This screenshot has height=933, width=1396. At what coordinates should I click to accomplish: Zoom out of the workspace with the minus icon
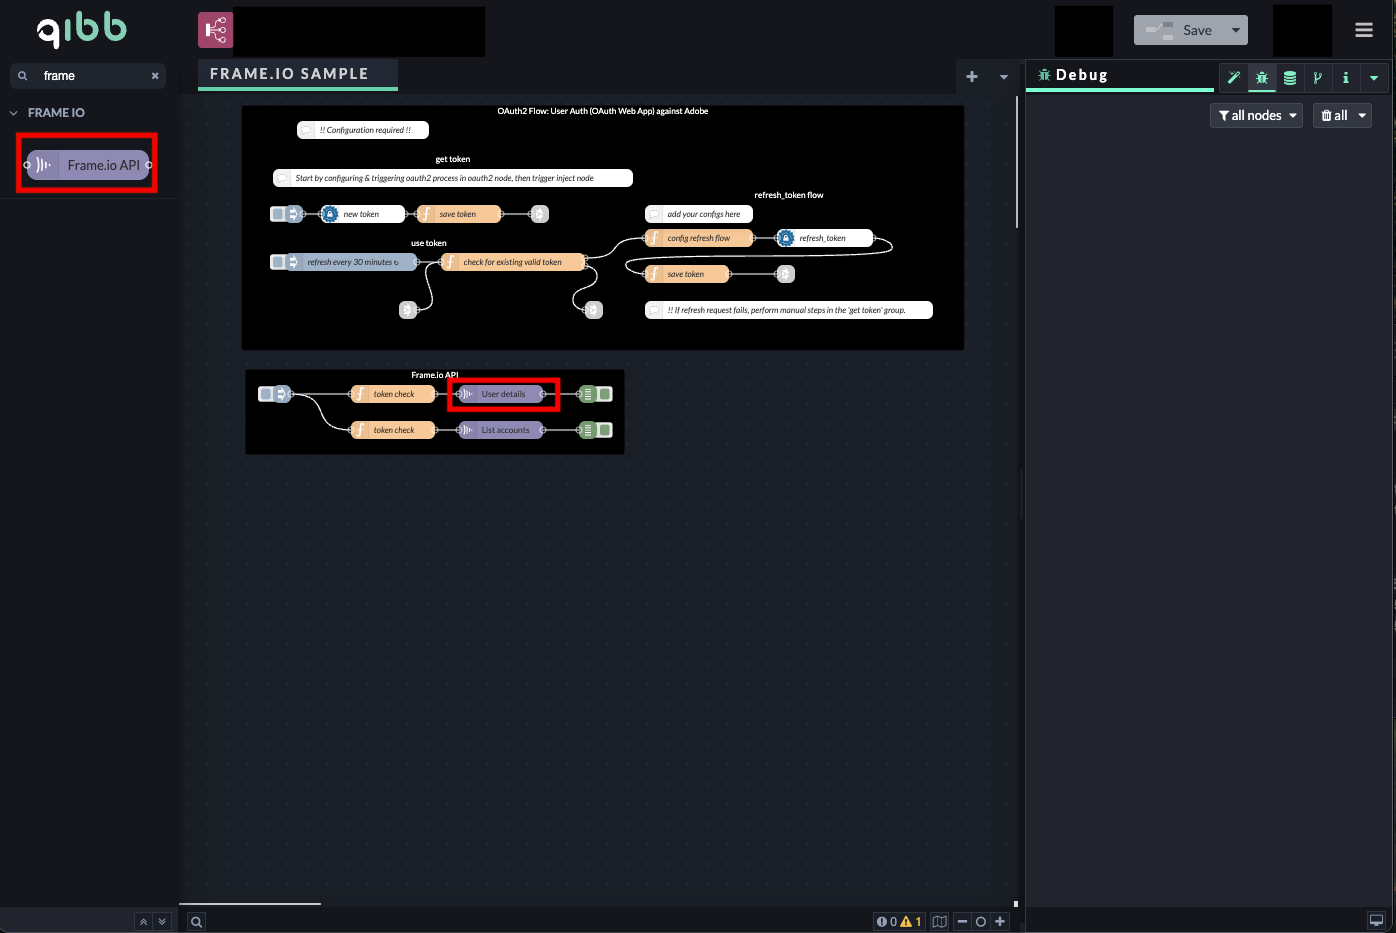[x=962, y=921]
